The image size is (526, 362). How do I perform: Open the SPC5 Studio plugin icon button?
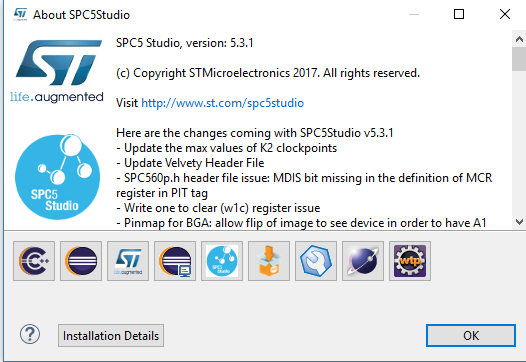point(222,261)
